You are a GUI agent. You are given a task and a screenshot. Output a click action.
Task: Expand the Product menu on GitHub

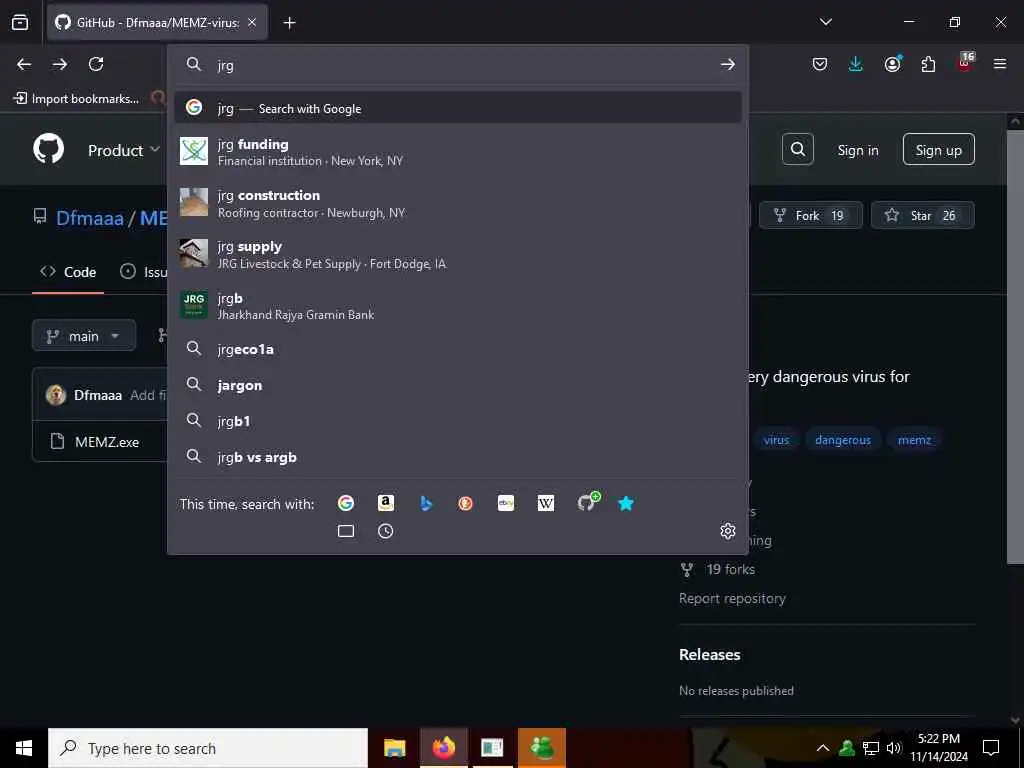point(123,150)
